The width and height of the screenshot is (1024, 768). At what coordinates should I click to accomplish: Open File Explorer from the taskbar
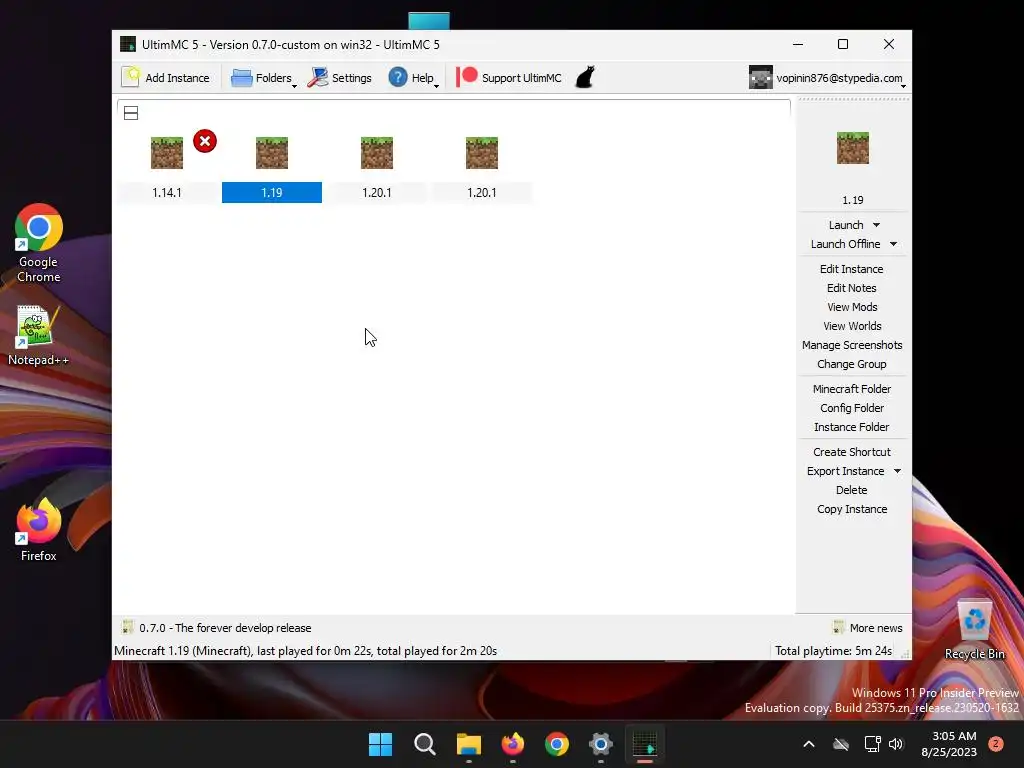tap(468, 744)
